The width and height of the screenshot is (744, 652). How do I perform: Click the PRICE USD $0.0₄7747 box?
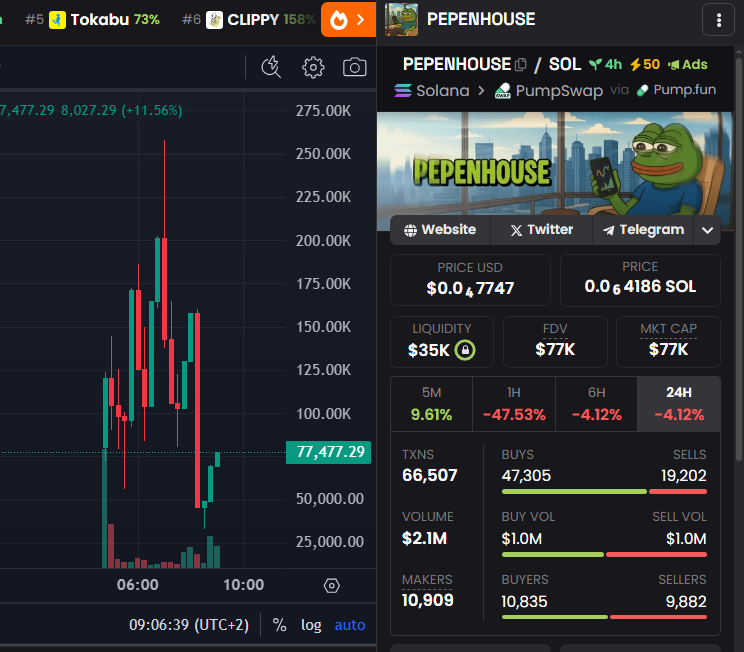[470, 280]
